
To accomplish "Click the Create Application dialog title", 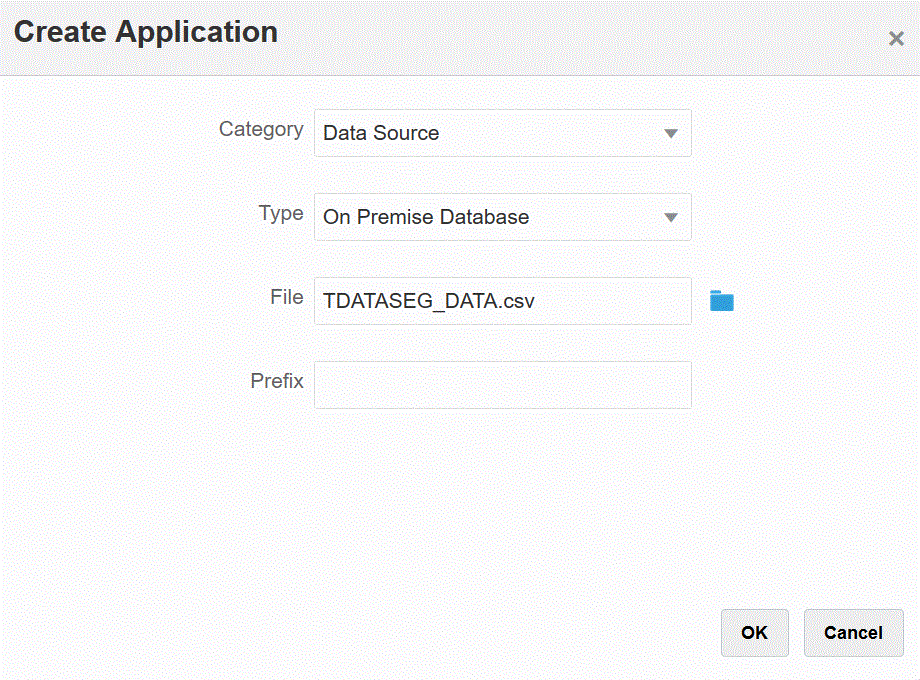I will (146, 32).
